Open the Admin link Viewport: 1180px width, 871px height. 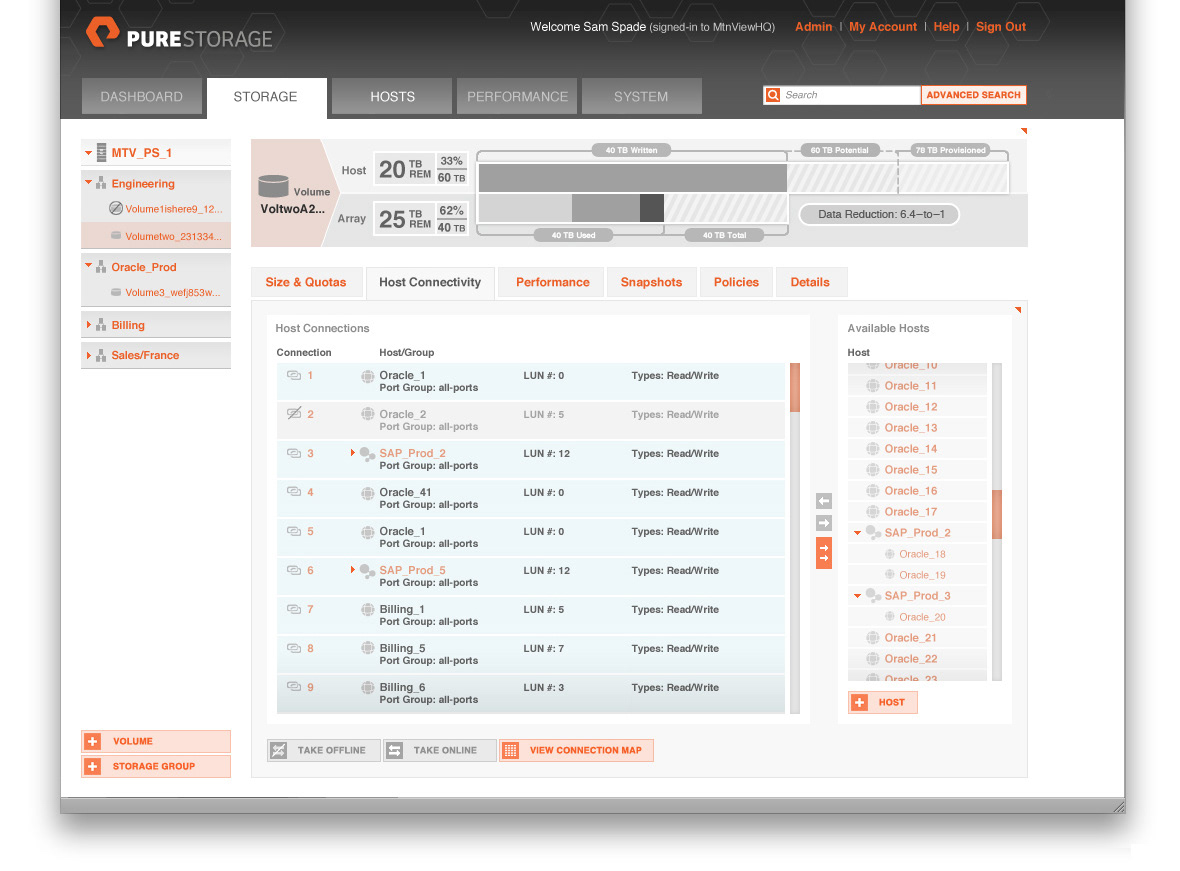(814, 26)
